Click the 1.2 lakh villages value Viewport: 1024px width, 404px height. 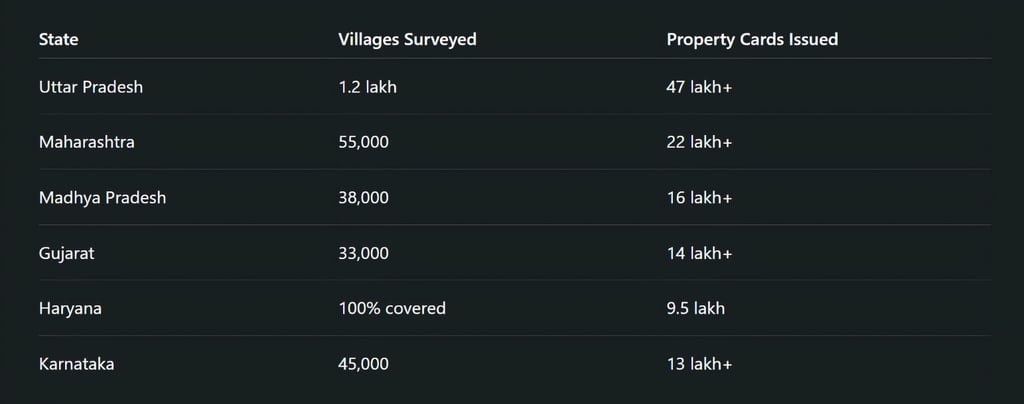pyautogui.click(x=368, y=87)
